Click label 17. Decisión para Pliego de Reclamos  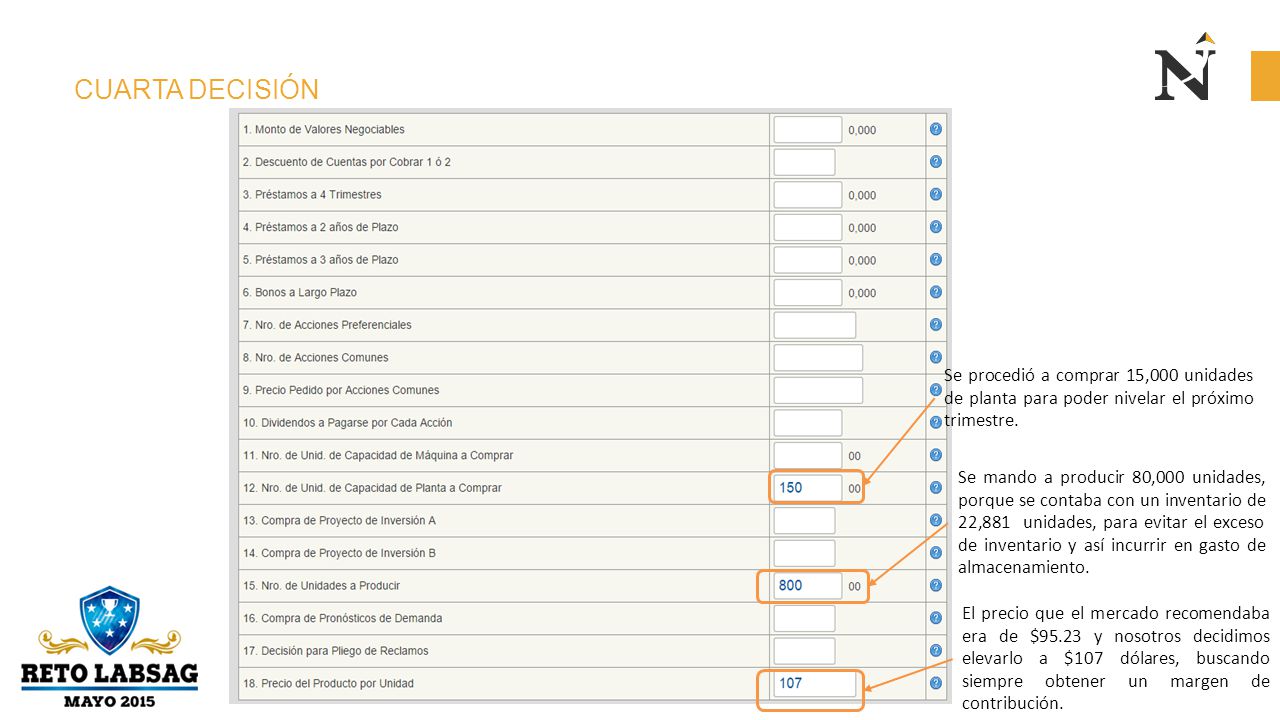334,651
